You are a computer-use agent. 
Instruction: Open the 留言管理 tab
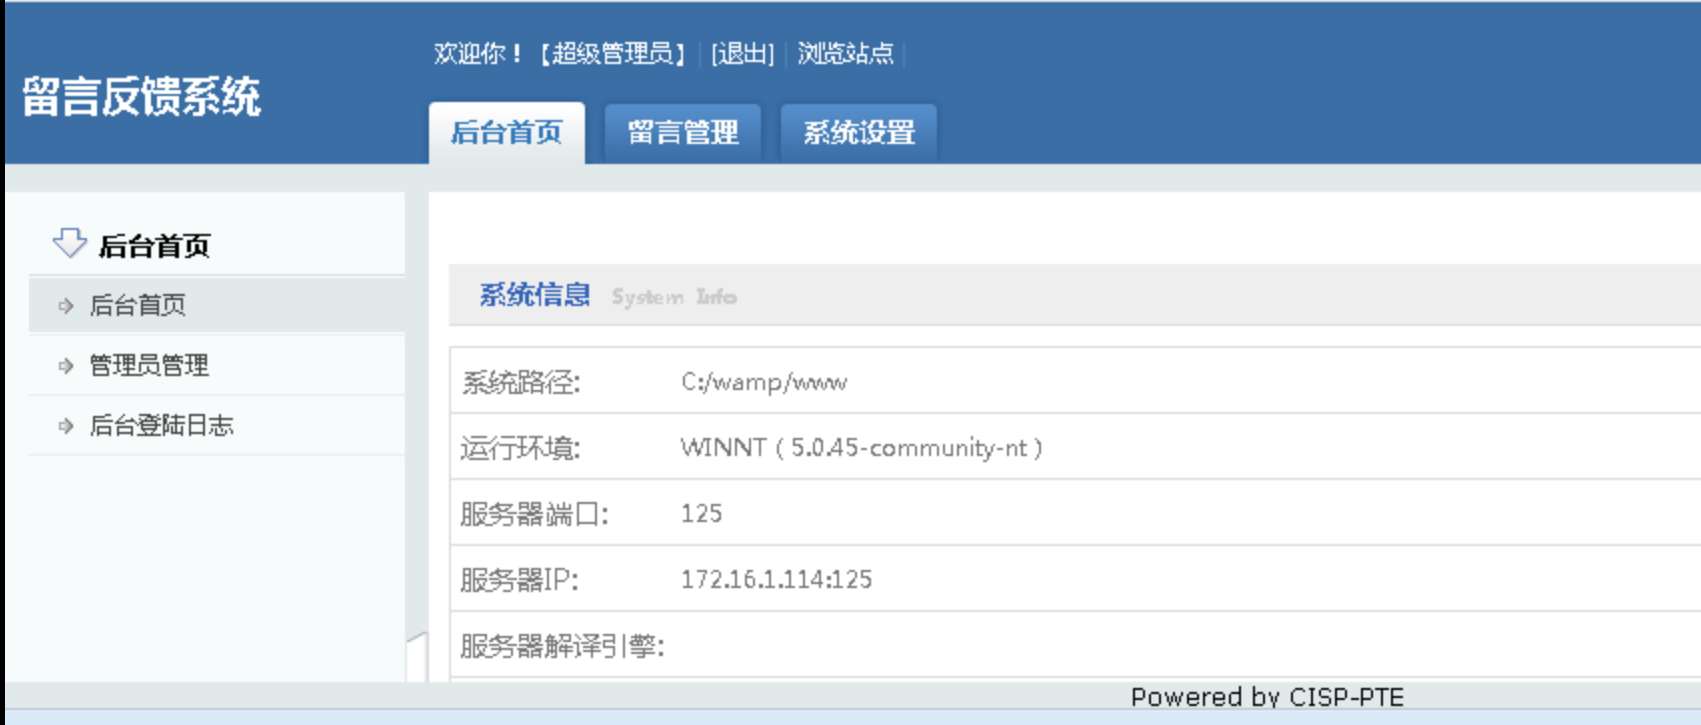coord(683,133)
